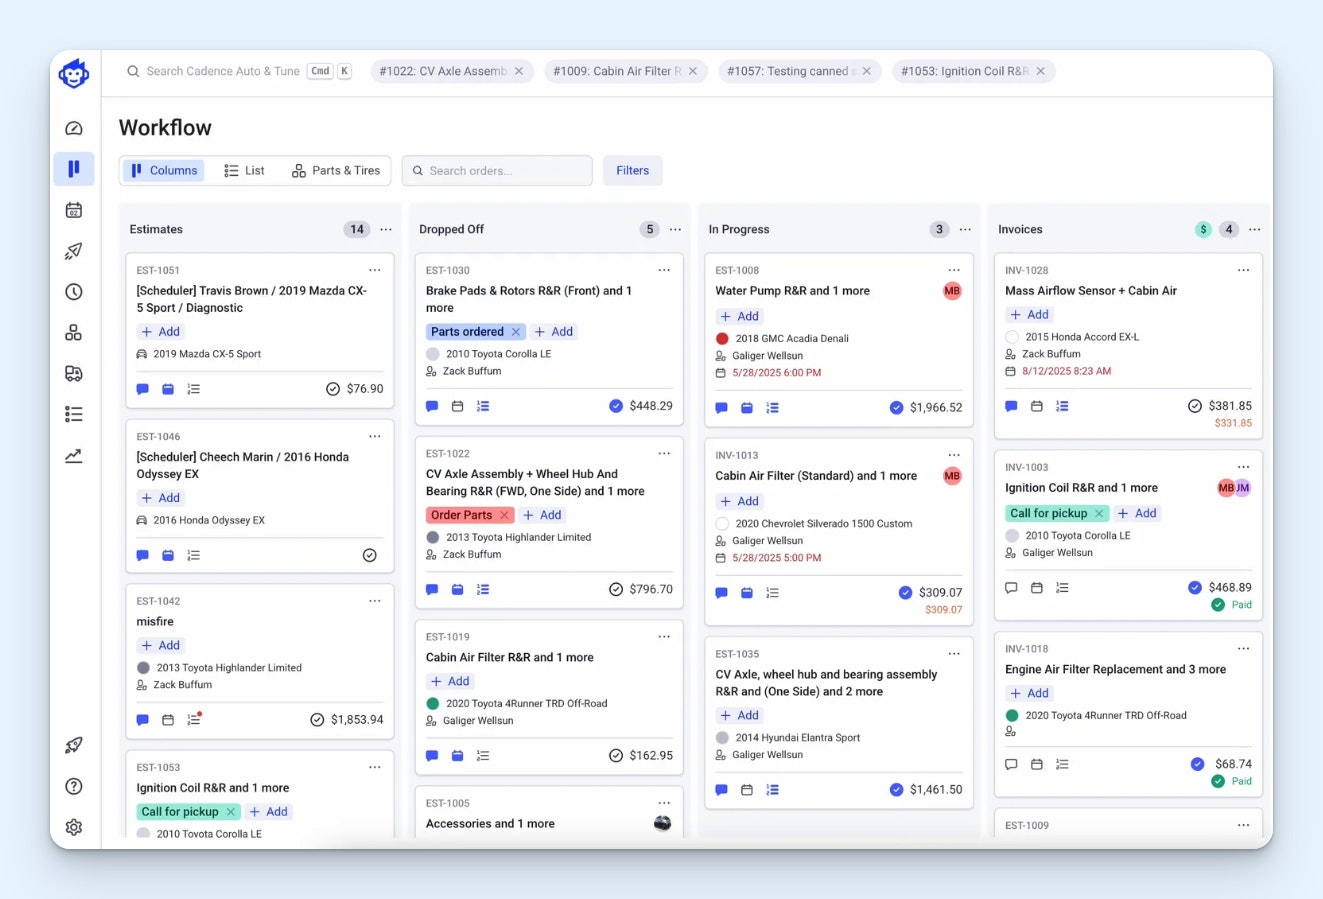The height and width of the screenshot is (899, 1323).
Task: Open the Filters panel
Action: click(632, 170)
